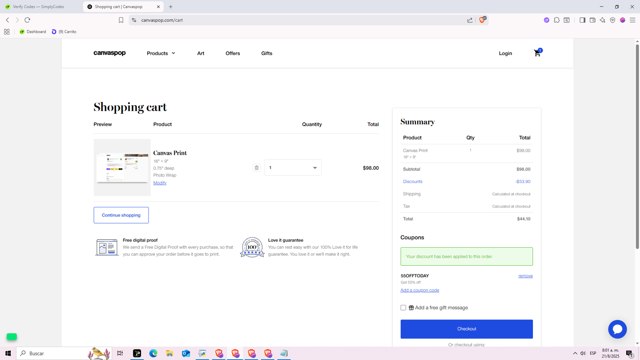Open the quantity dropdown
The height and width of the screenshot is (360, 640).
293,168
